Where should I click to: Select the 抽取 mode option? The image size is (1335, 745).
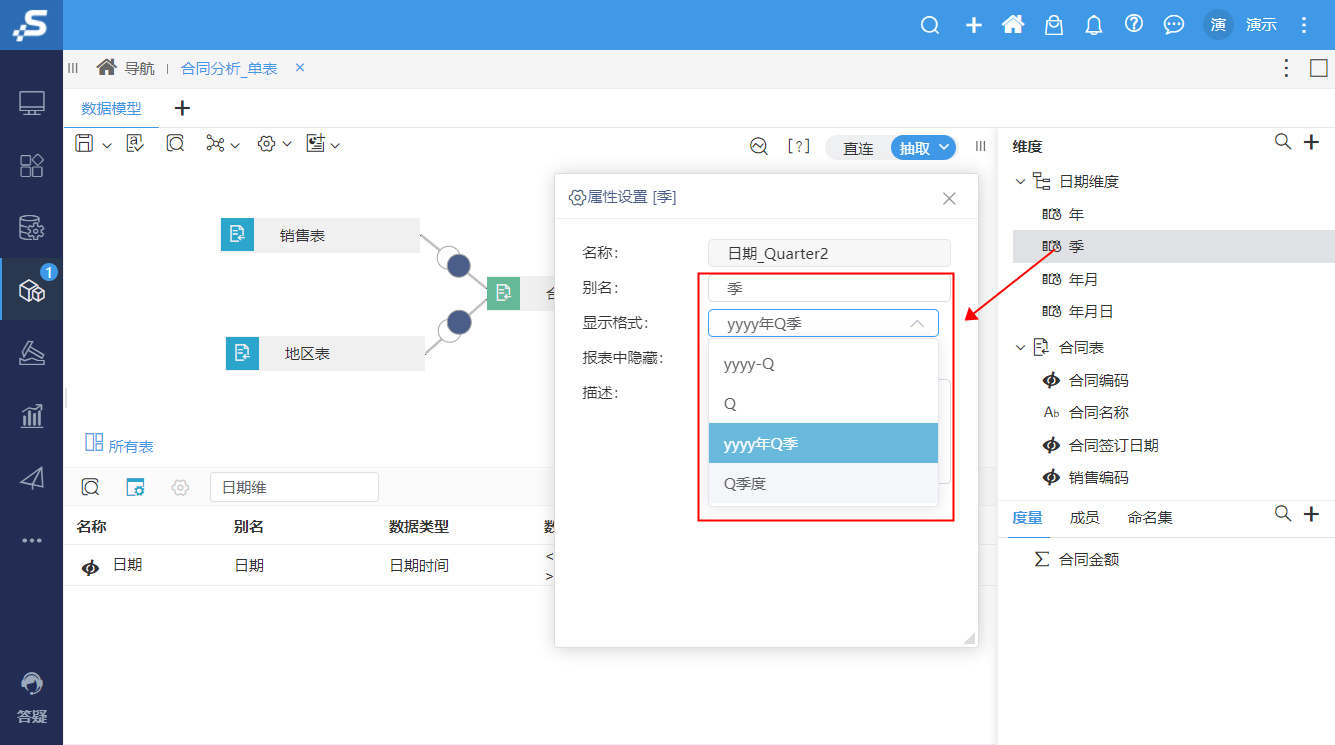(x=915, y=147)
